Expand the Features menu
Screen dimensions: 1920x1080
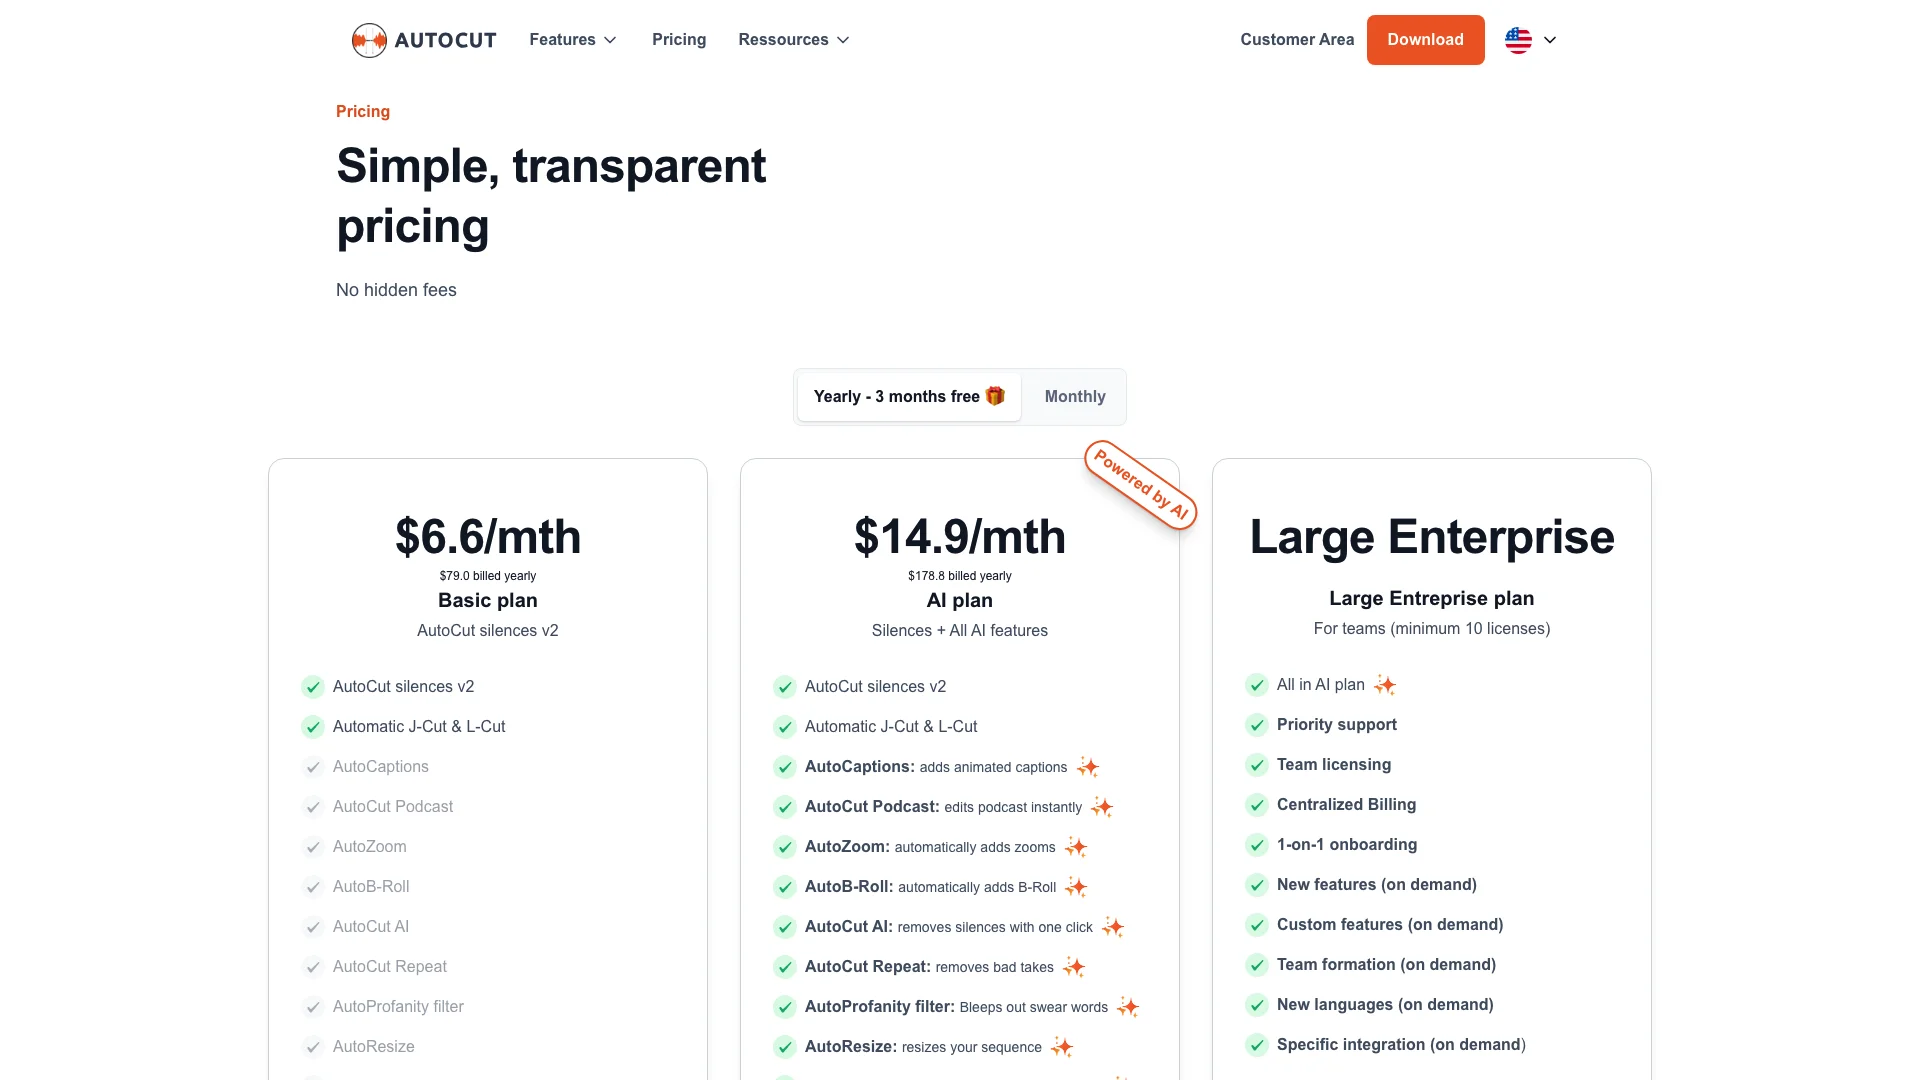point(573,40)
